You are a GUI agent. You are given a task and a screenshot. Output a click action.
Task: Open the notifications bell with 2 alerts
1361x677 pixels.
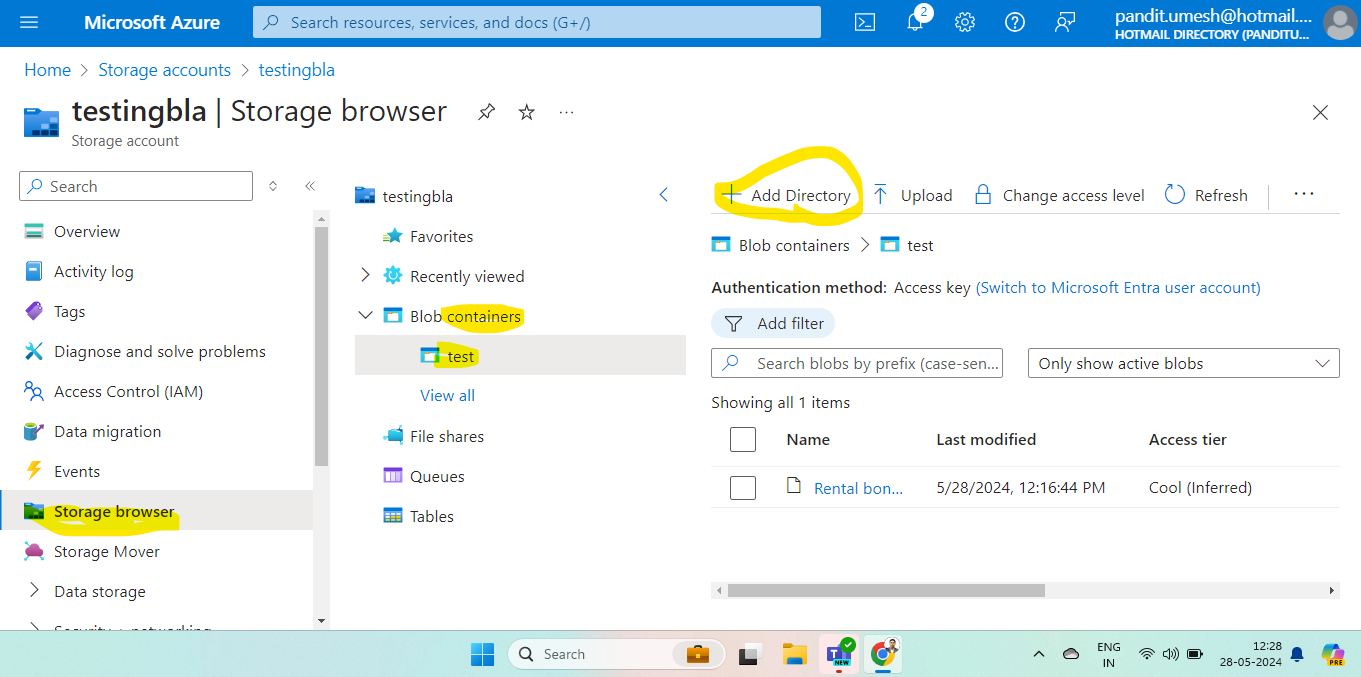tap(914, 21)
